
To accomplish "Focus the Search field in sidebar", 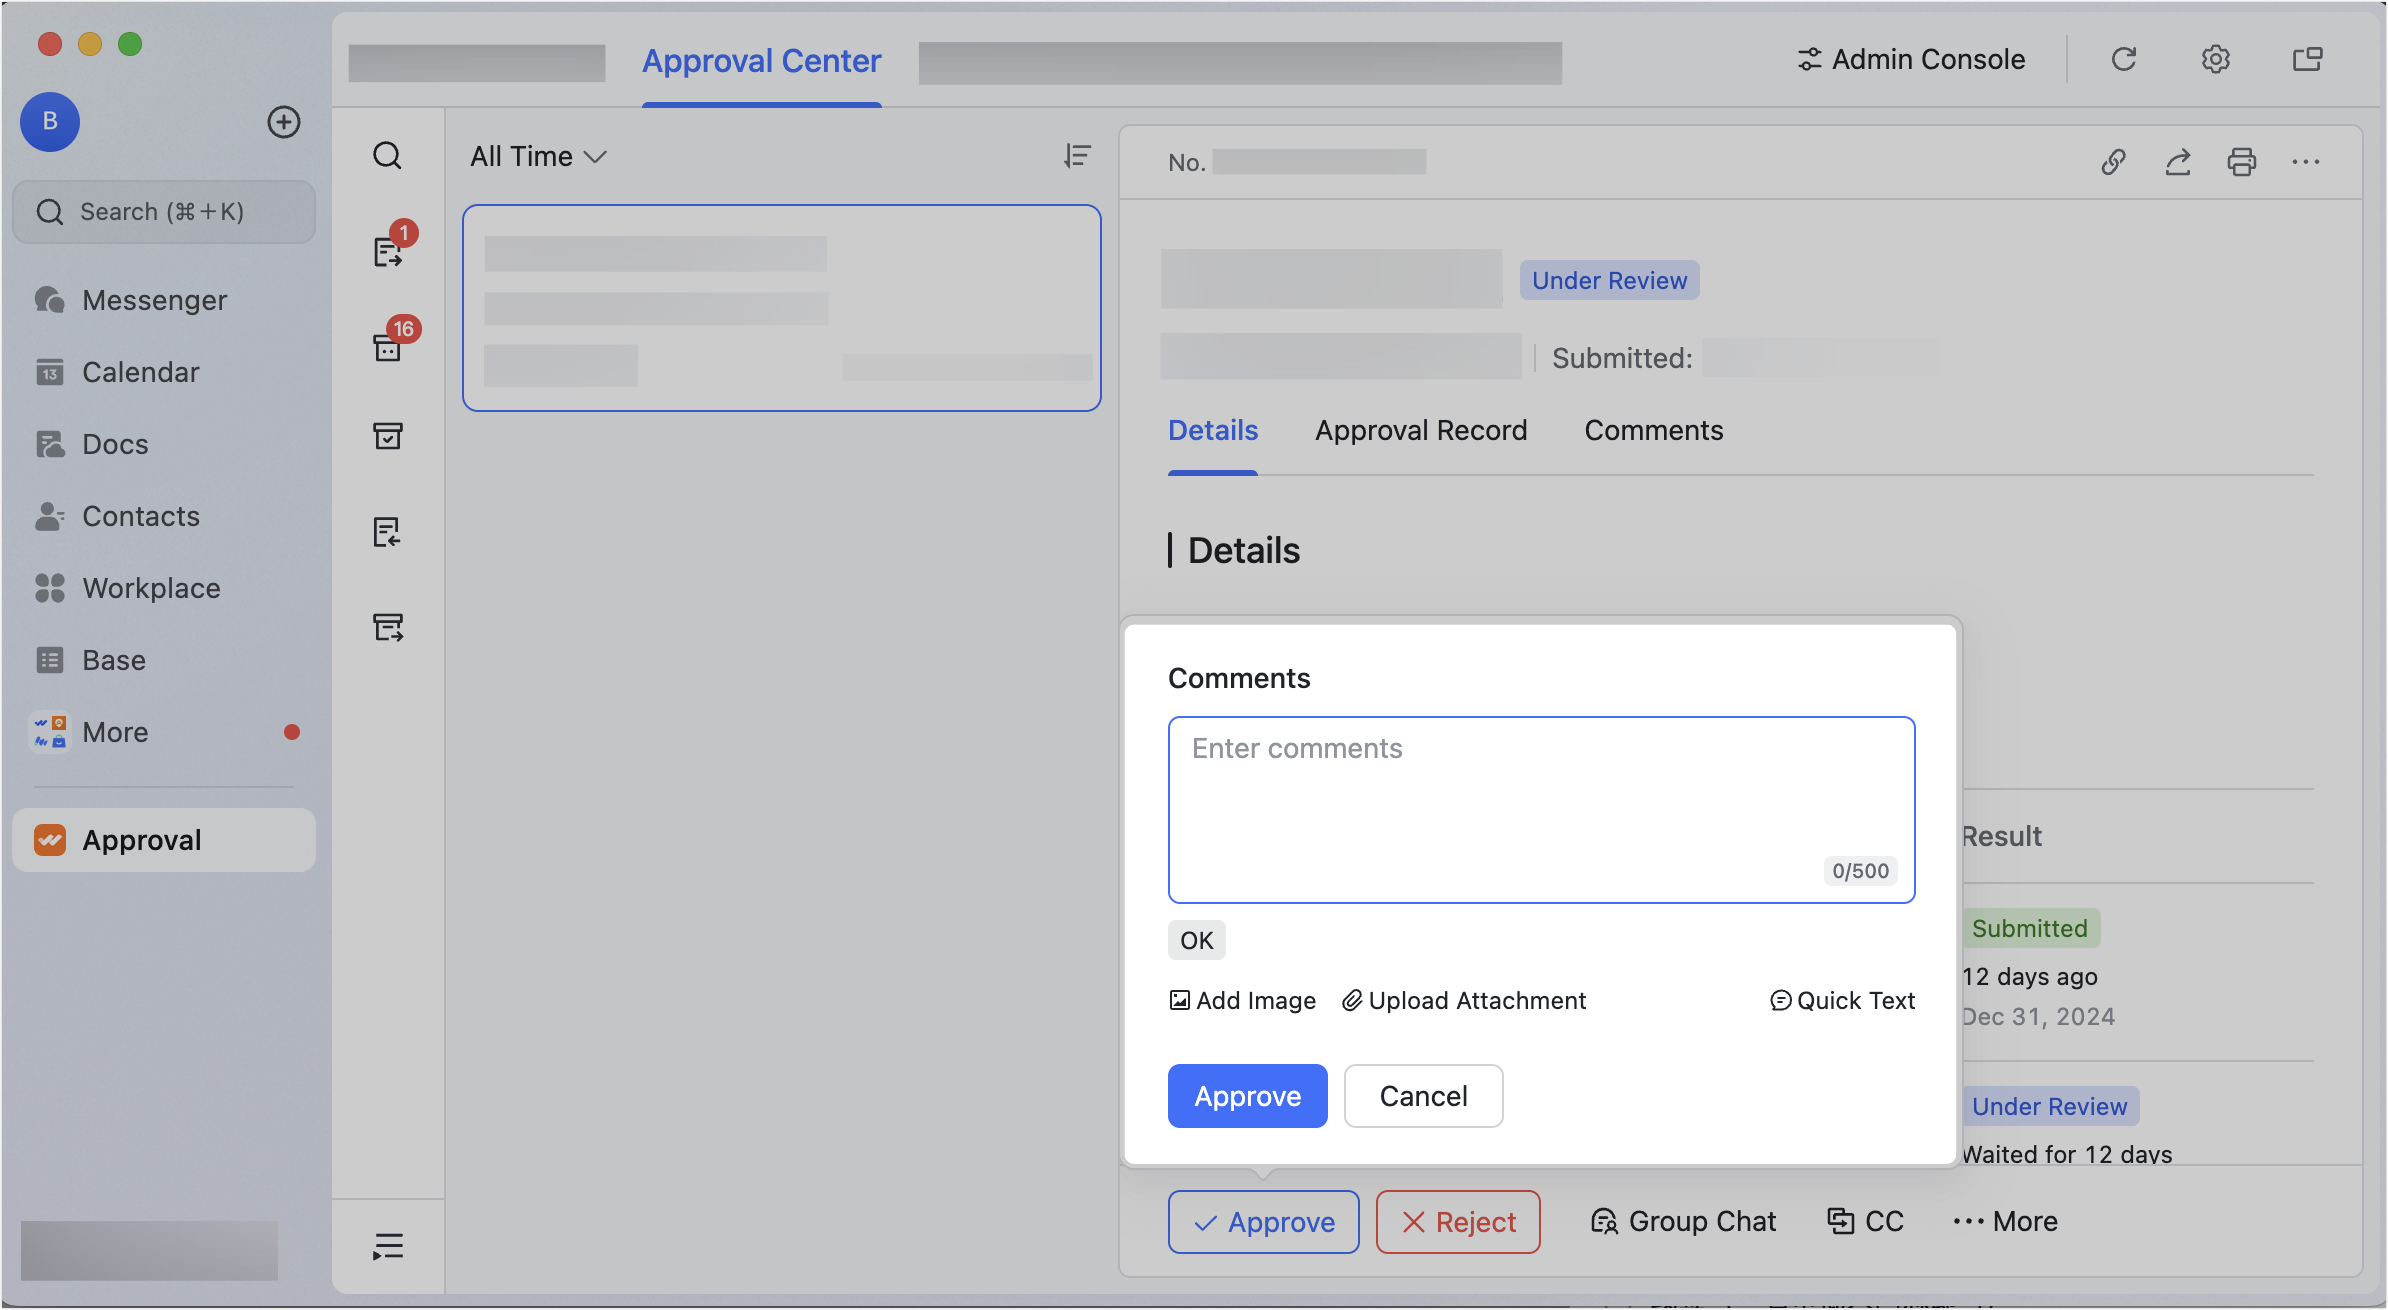I will (164, 212).
